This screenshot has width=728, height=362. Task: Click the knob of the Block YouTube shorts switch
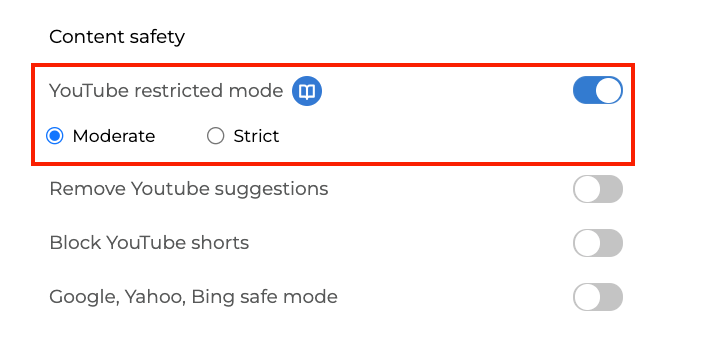coord(587,243)
